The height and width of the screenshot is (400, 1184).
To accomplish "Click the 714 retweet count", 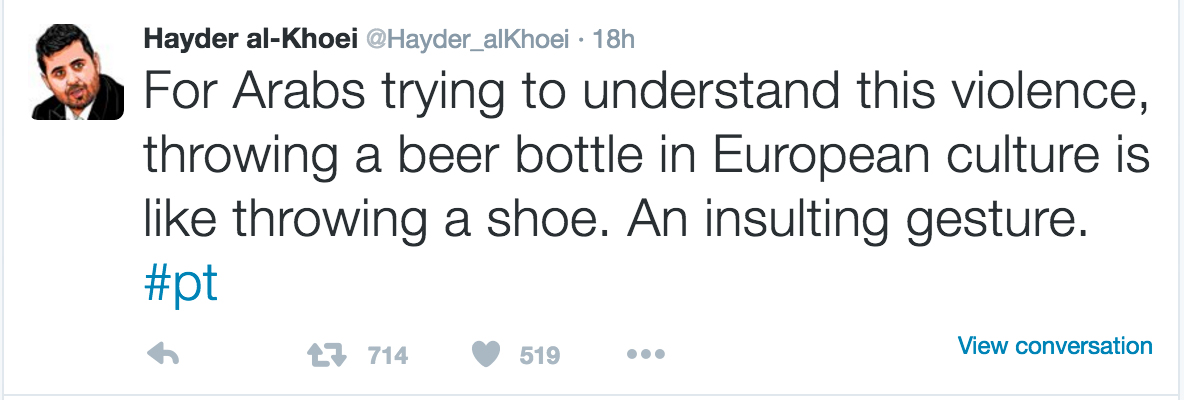I will coord(388,355).
